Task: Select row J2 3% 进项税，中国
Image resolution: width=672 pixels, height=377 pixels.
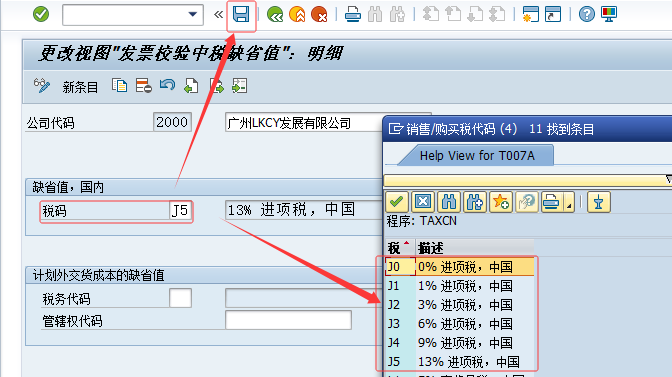Action: [459, 305]
